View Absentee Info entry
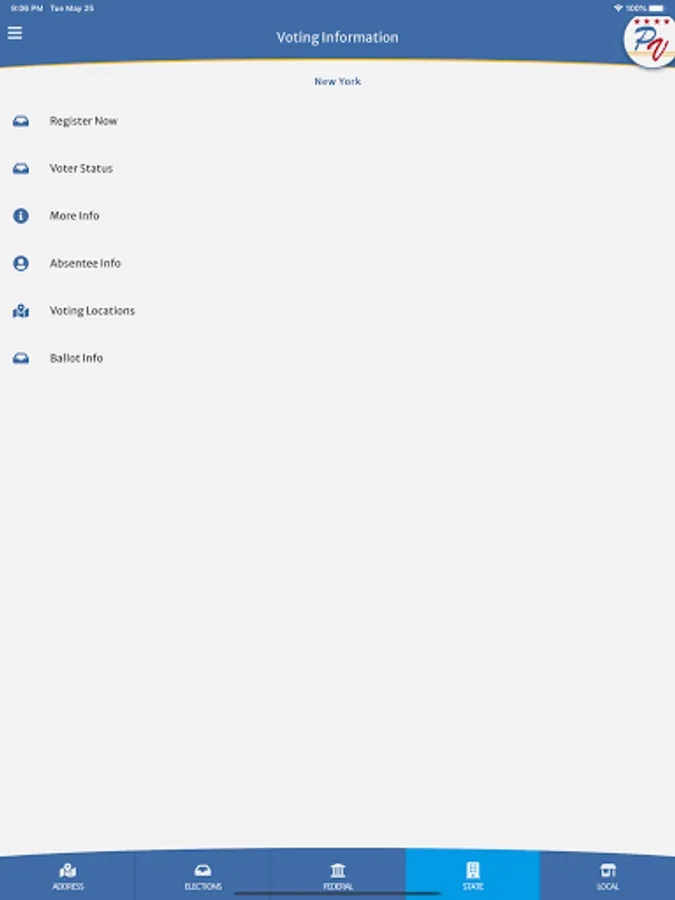This screenshot has height=900, width=675. (85, 263)
